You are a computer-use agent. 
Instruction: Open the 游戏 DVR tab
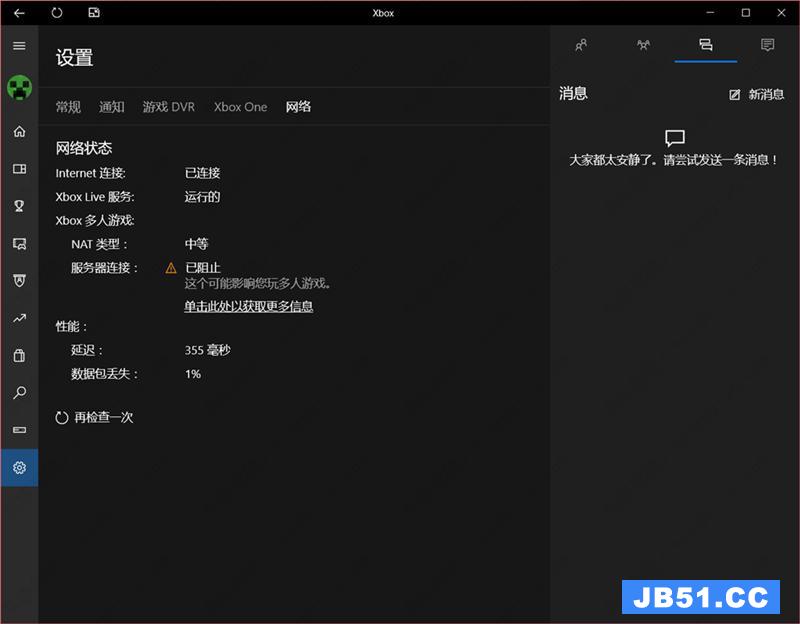168,107
